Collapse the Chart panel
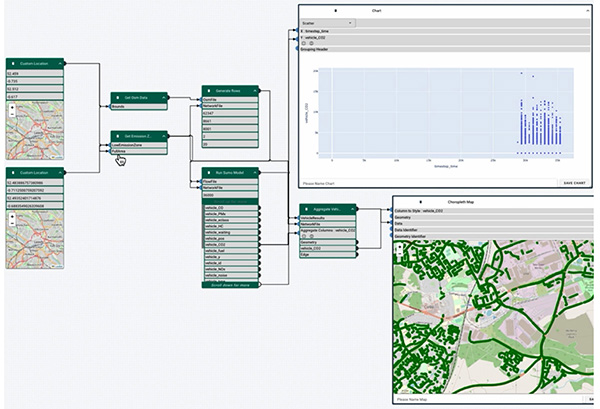 tap(588, 11)
